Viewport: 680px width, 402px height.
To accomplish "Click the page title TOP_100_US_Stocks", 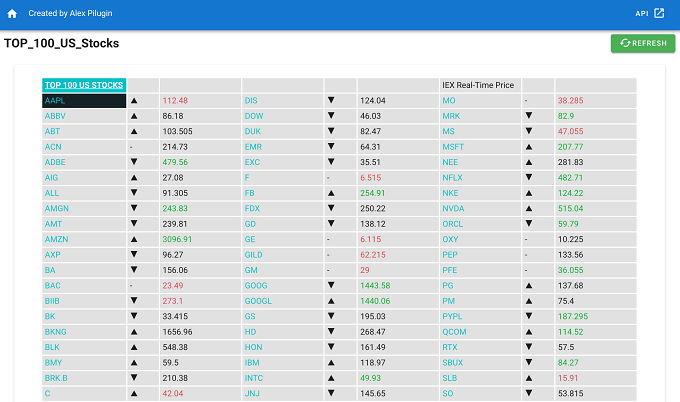I will pyautogui.click(x=61, y=43).
